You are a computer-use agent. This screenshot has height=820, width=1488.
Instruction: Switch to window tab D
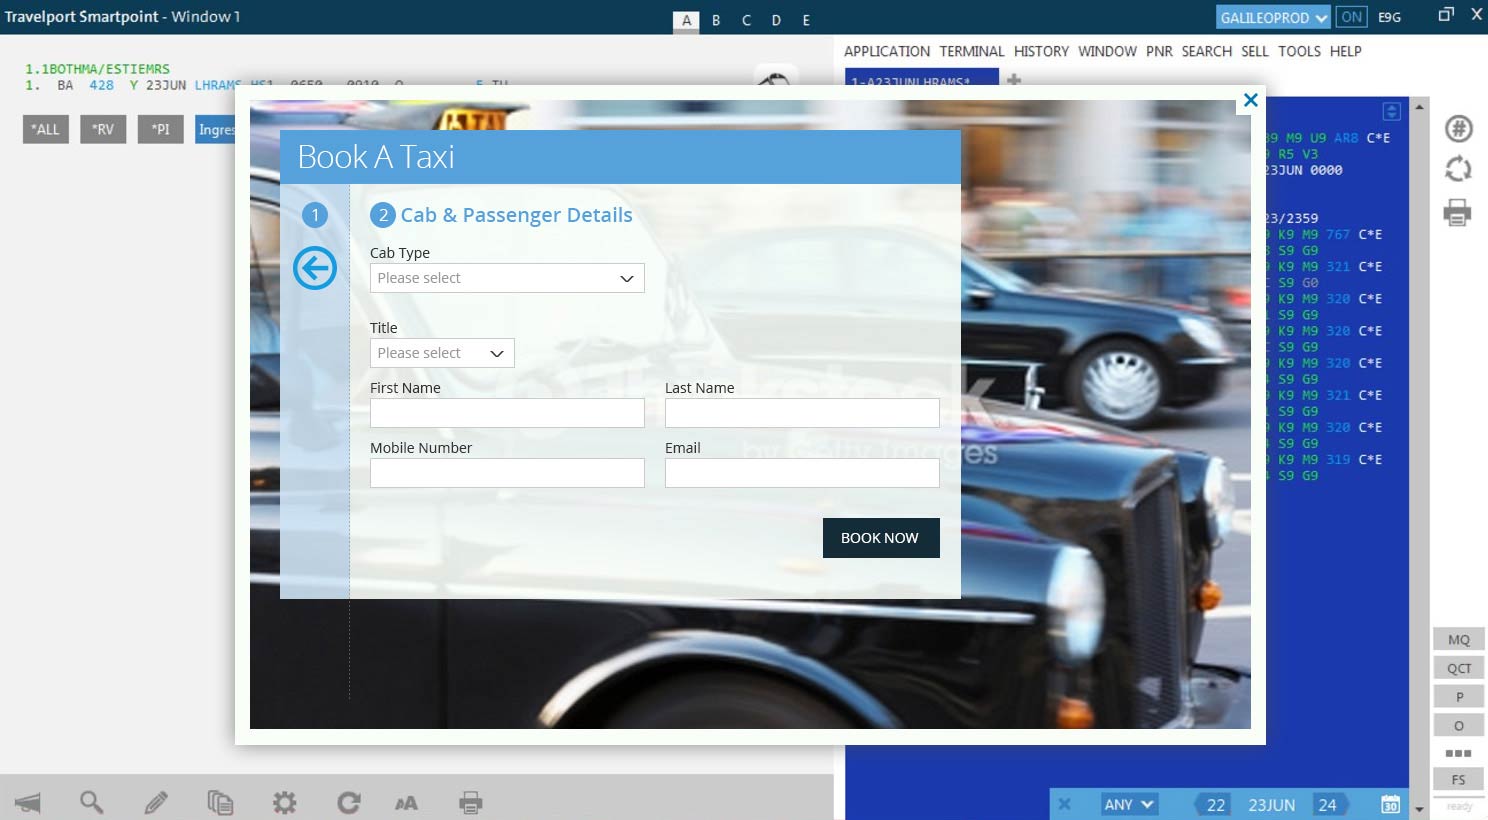pyautogui.click(x=776, y=20)
